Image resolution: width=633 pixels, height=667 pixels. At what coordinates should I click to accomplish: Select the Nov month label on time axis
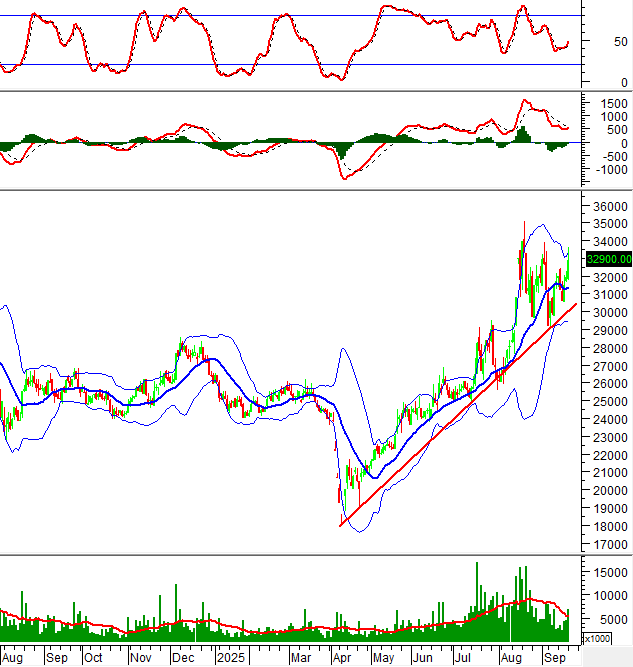pos(141,658)
